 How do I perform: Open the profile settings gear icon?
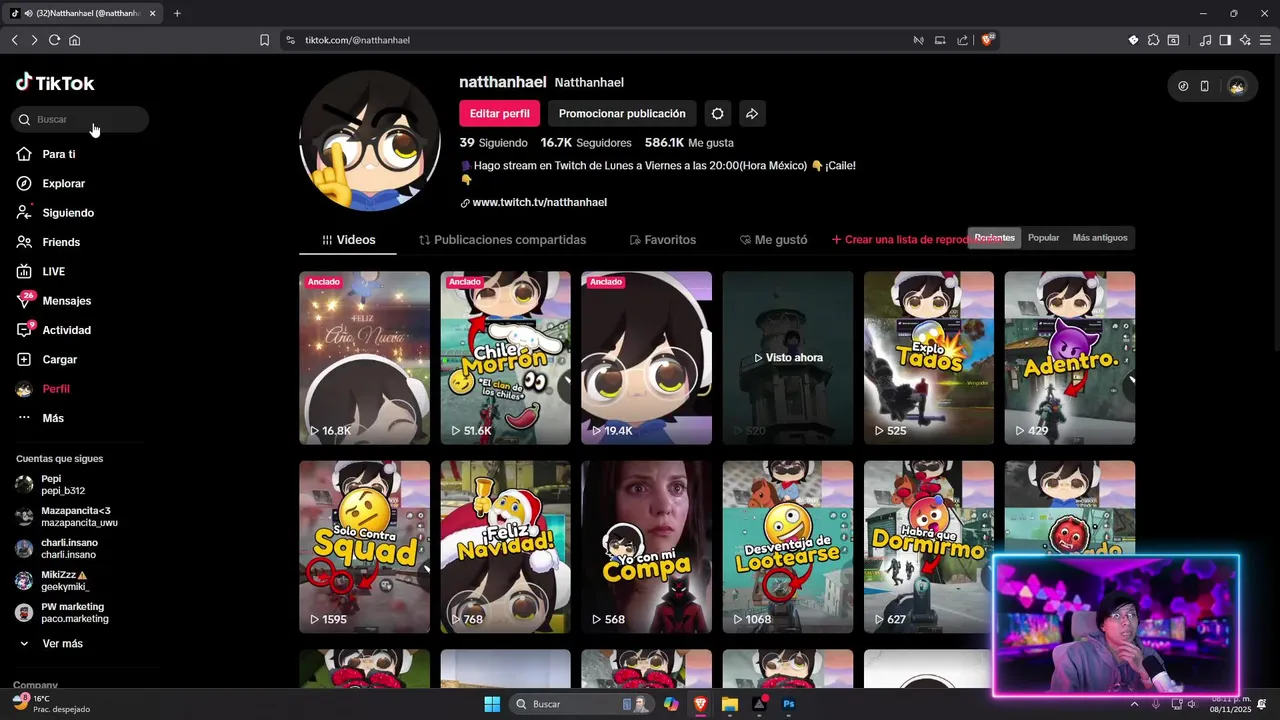(717, 114)
